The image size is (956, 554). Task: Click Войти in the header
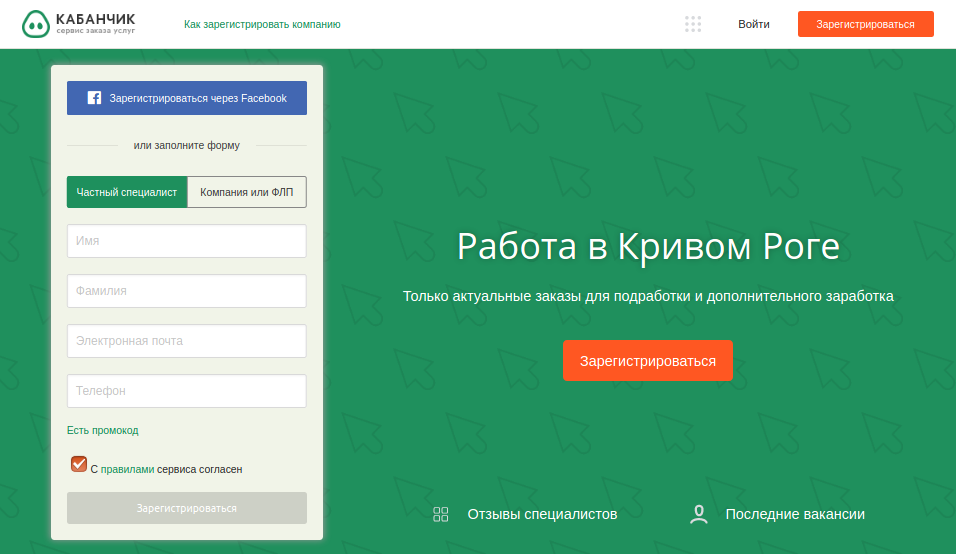pos(754,24)
